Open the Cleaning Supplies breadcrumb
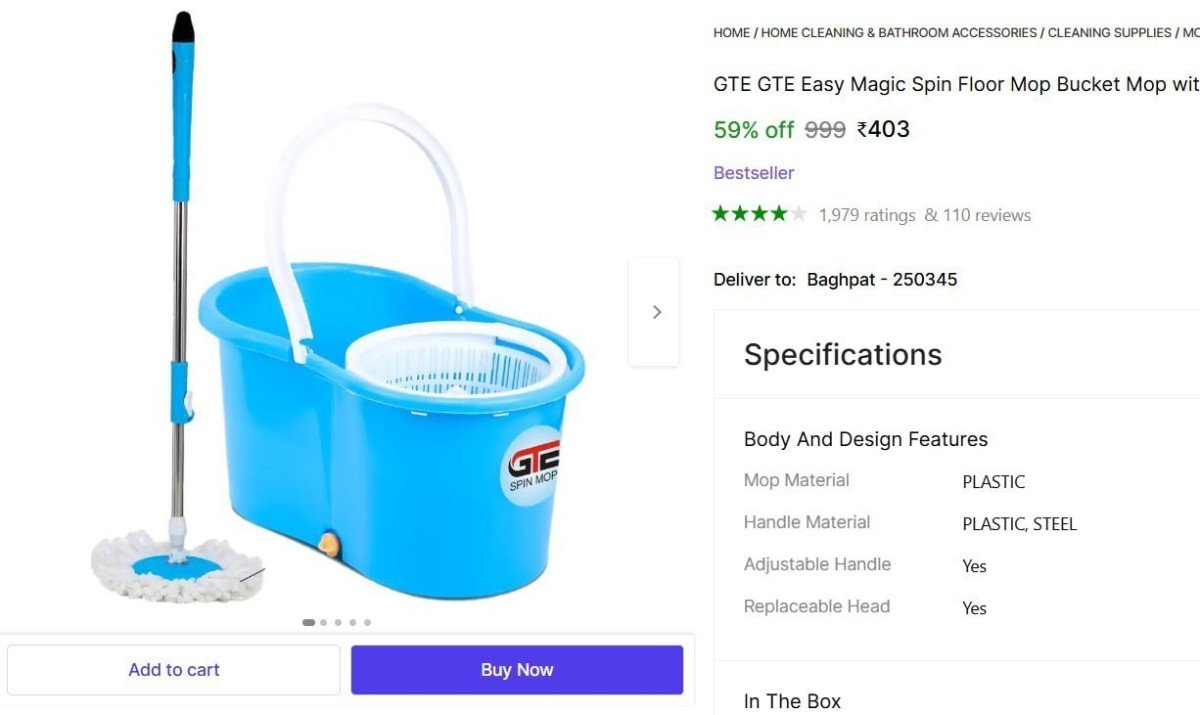Viewport: 1200px width, 715px height. (x=1109, y=33)
